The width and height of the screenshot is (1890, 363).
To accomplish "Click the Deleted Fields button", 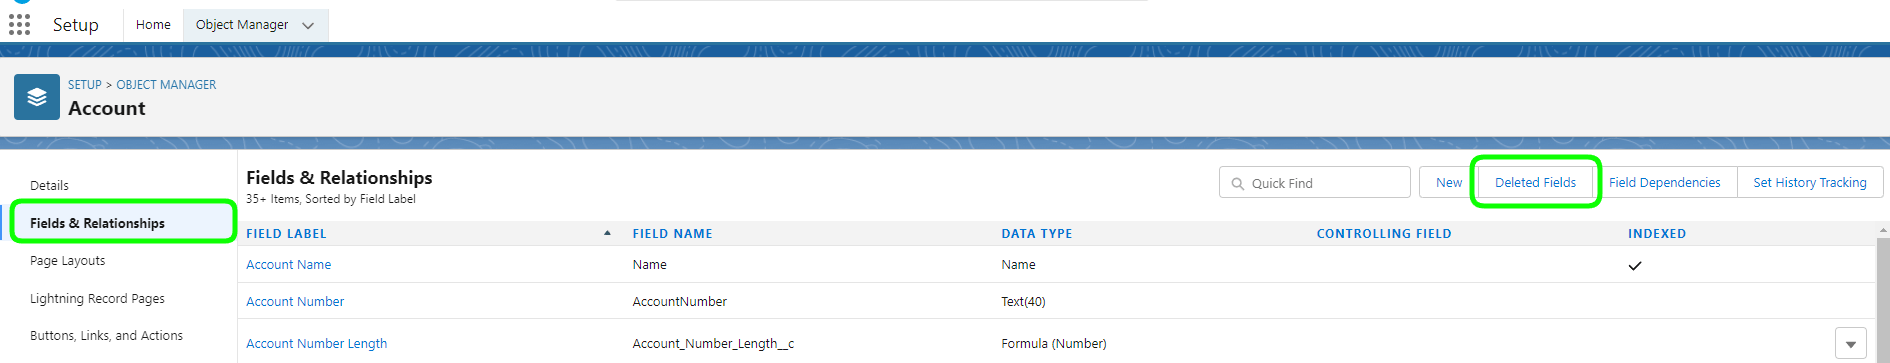I will pyautogui.click(x=1535, y=182).
